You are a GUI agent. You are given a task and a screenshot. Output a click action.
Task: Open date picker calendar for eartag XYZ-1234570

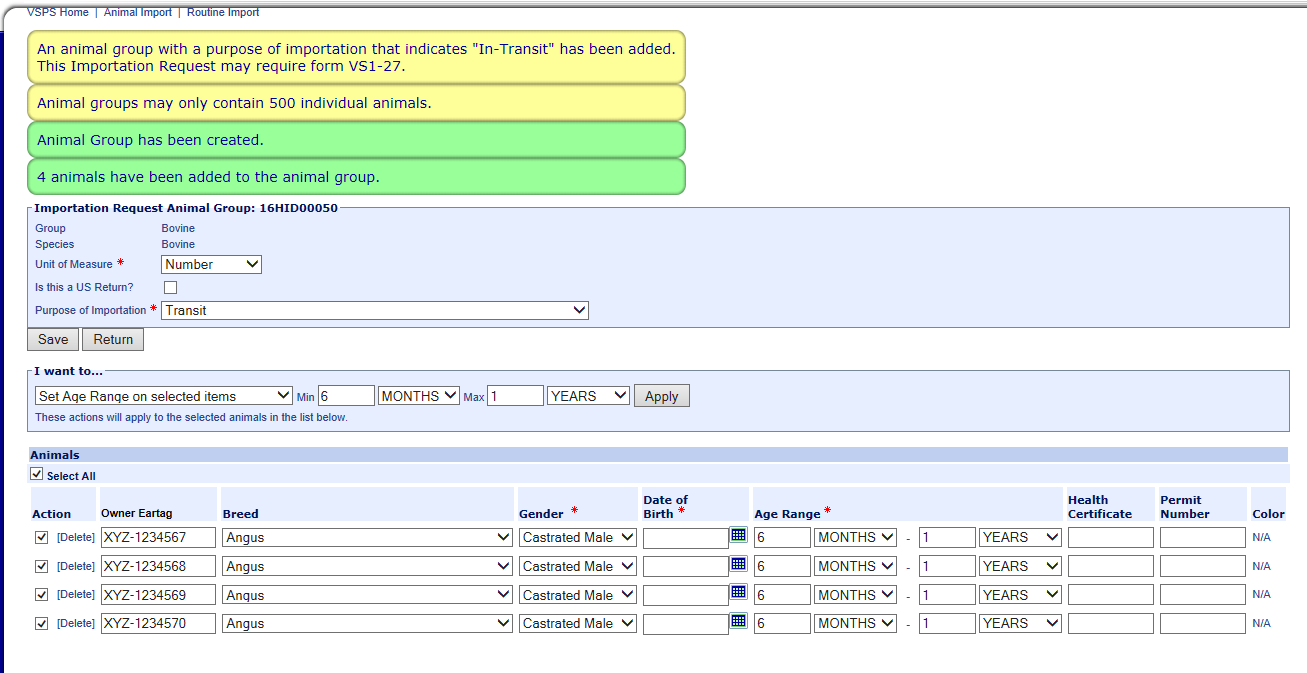coord(739,621)
